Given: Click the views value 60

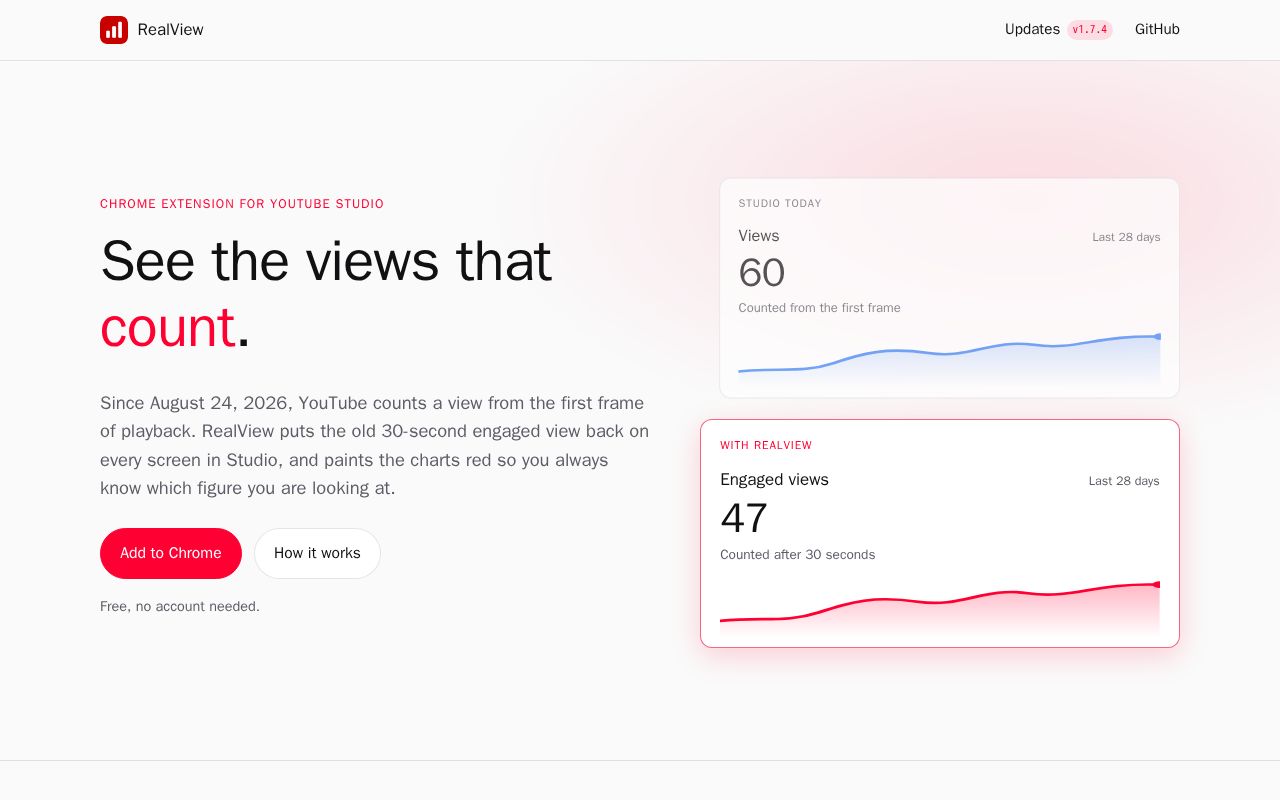Looking at the screenshot, I should 762,272.
